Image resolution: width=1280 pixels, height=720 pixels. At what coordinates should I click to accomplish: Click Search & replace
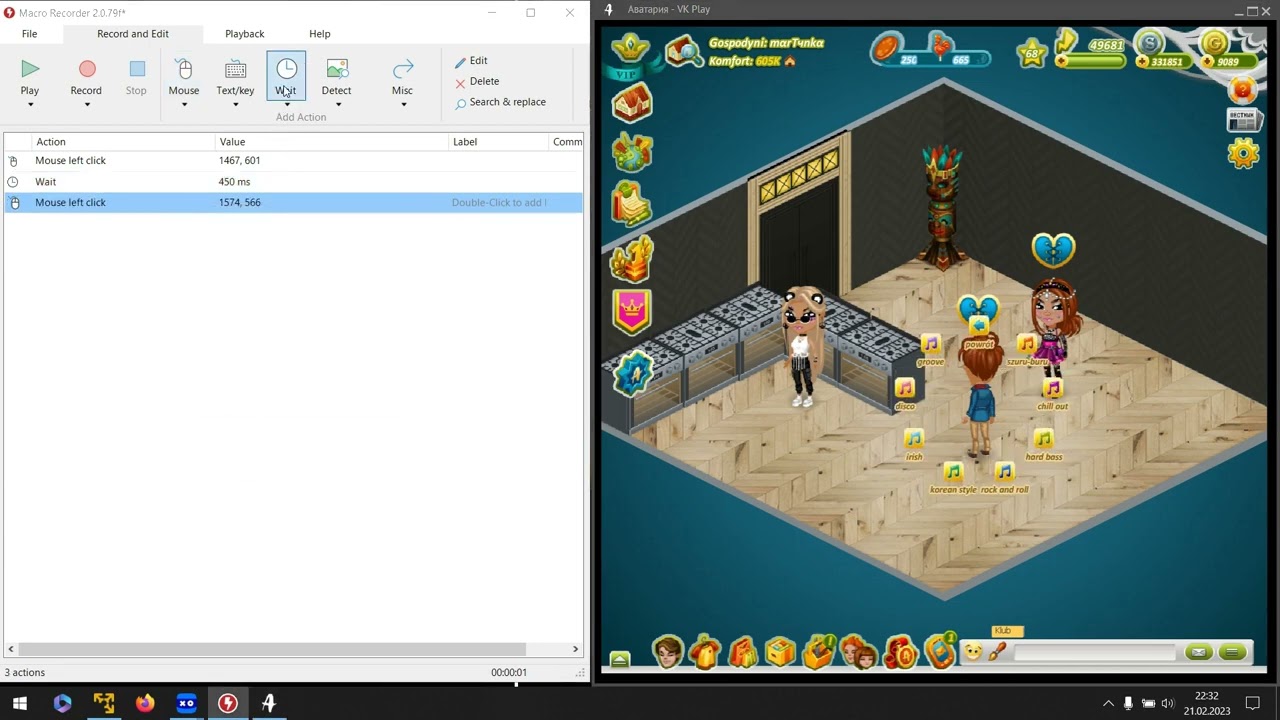(x=500, y=102)
